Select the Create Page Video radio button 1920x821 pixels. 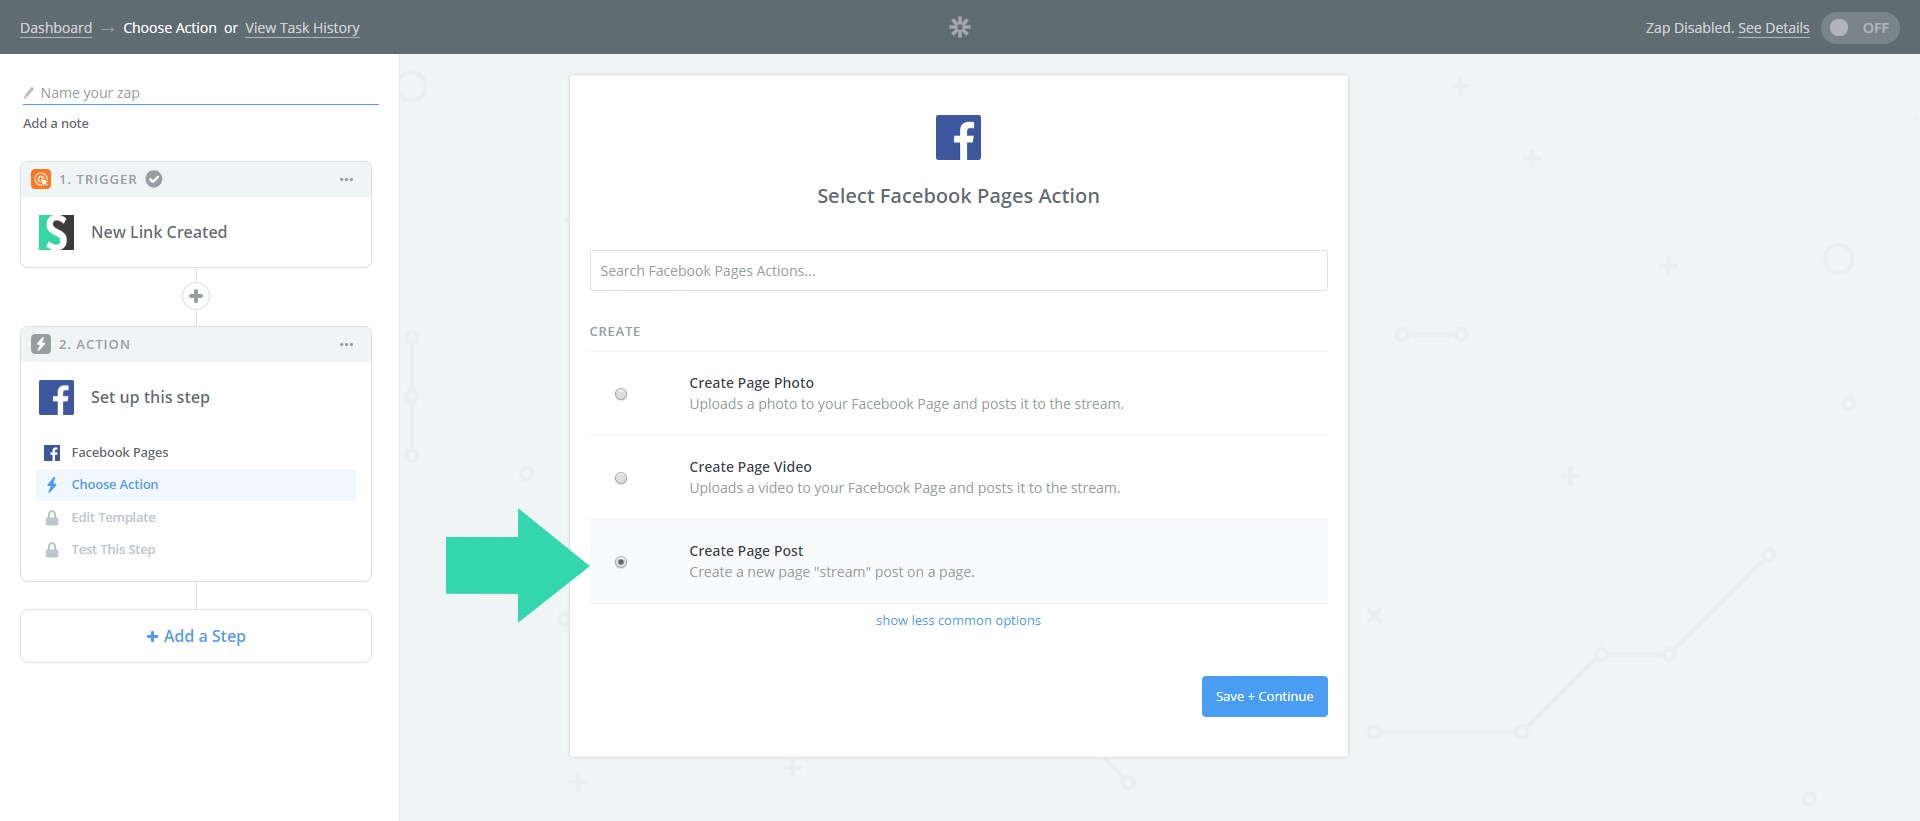(x=621, y=478)
